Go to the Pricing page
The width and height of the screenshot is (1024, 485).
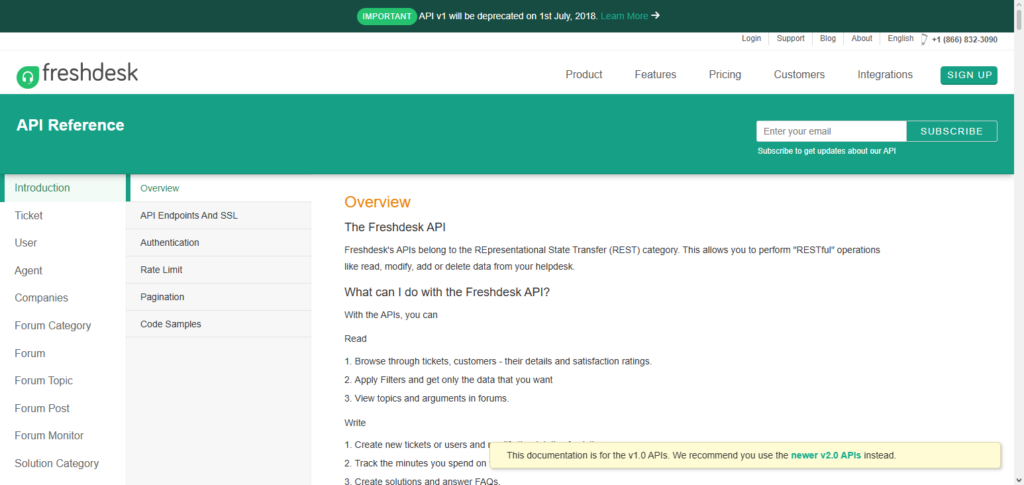725,74
